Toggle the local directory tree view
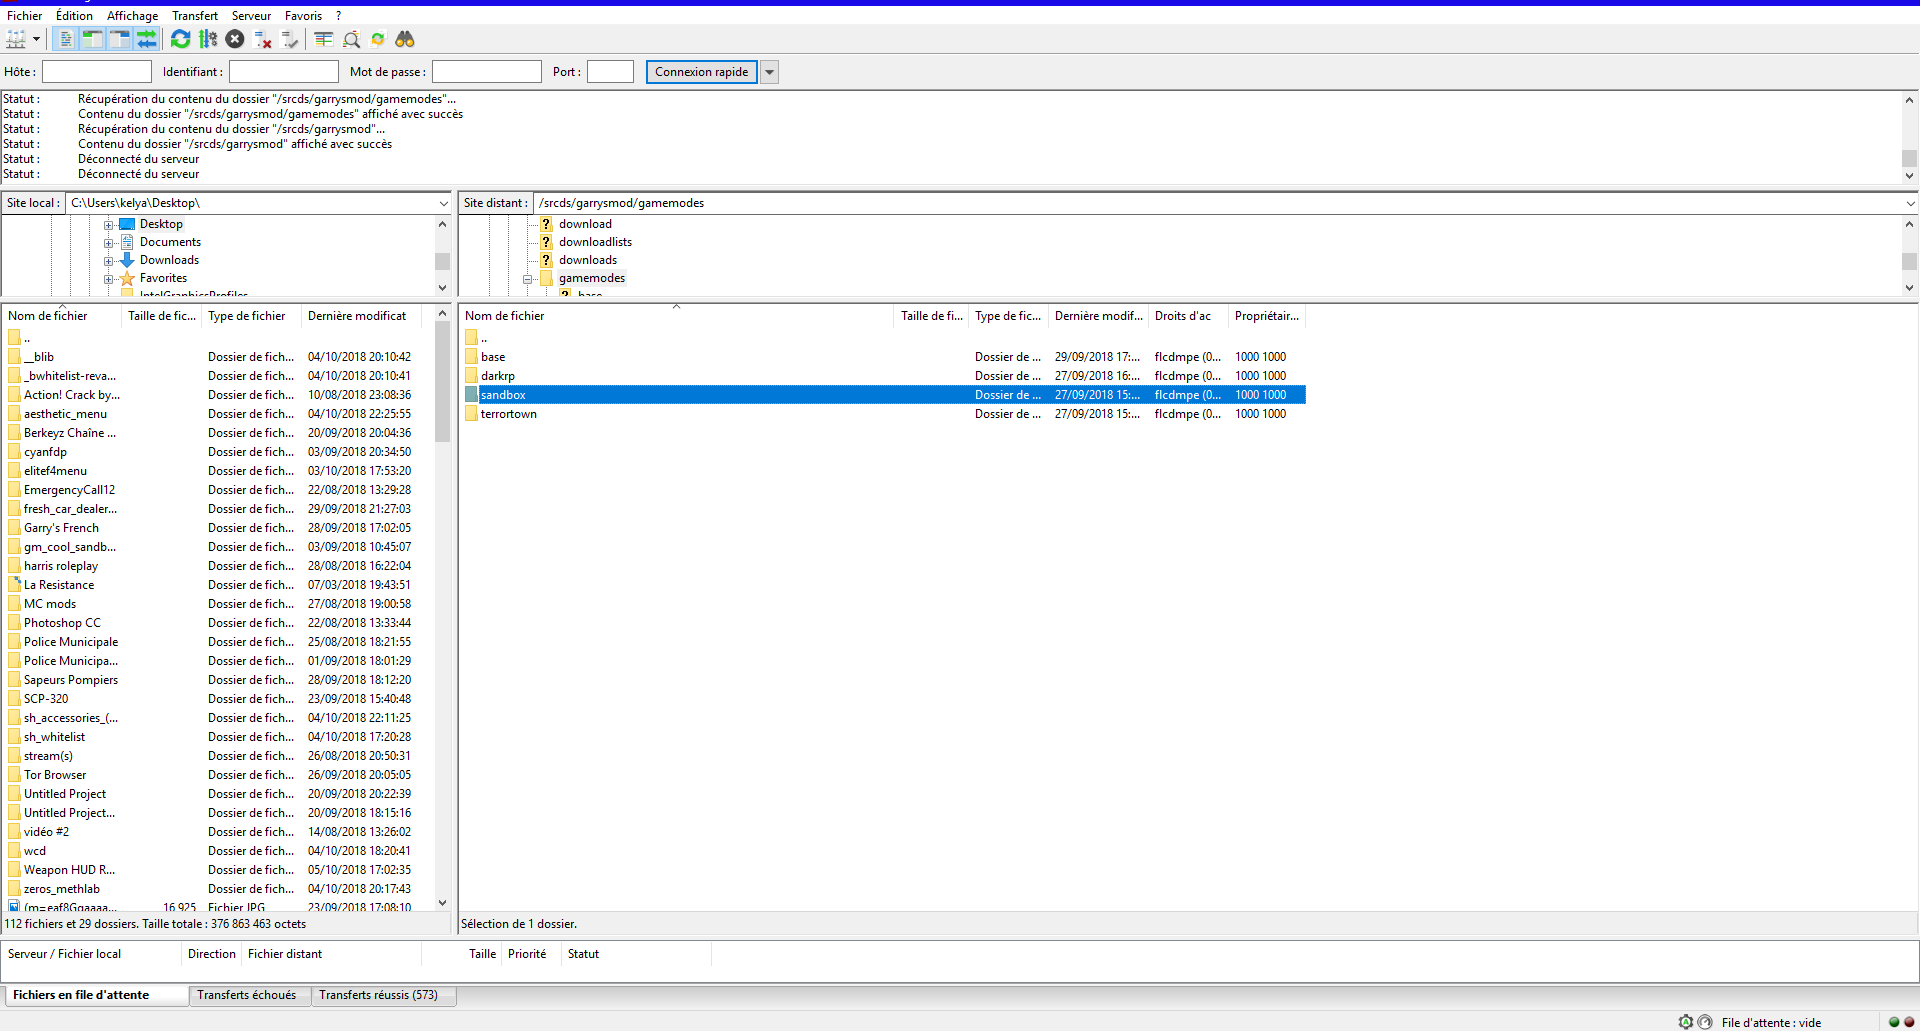 [92, 39]
